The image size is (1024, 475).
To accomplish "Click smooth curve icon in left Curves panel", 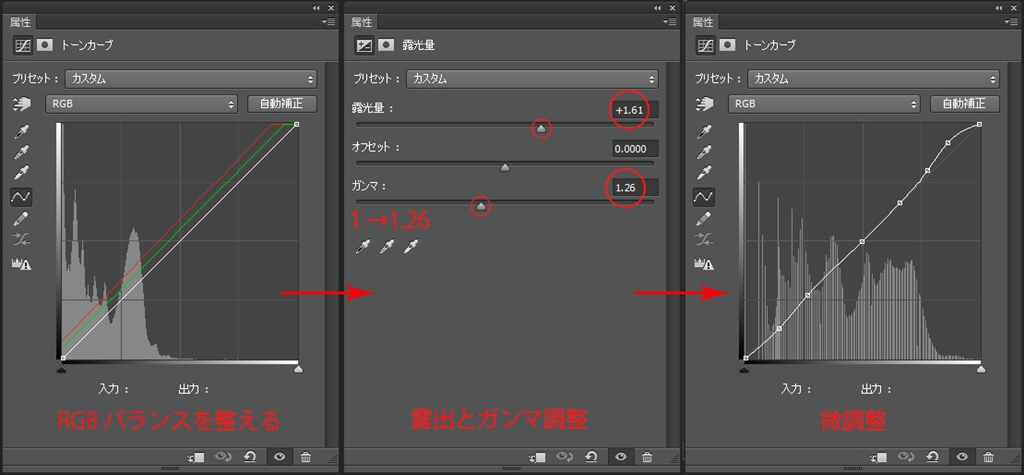I will (x=22, y=240).
